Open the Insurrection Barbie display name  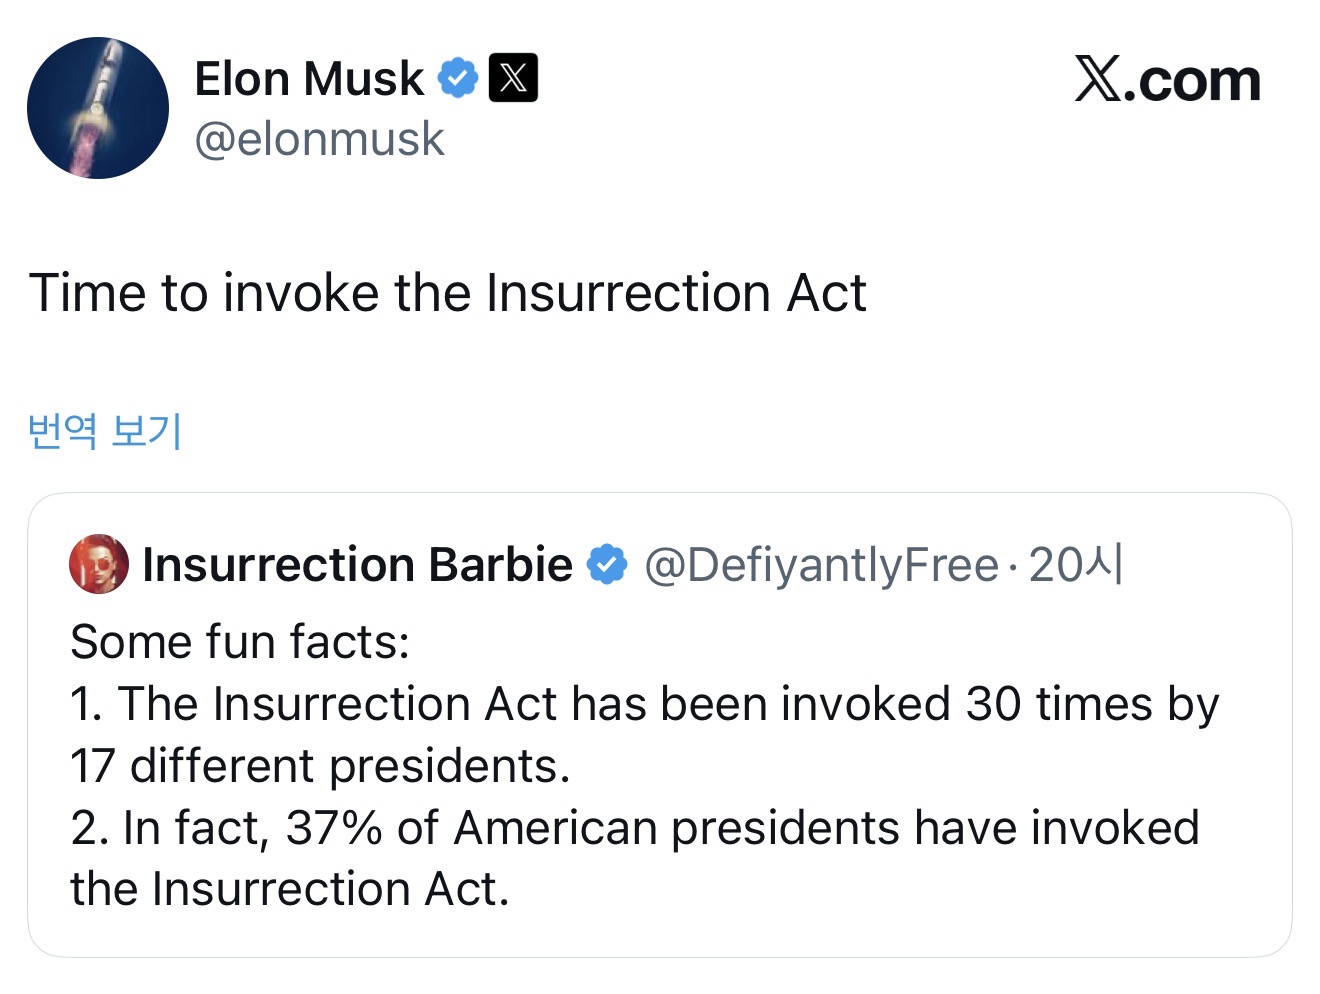pos(357,565)
